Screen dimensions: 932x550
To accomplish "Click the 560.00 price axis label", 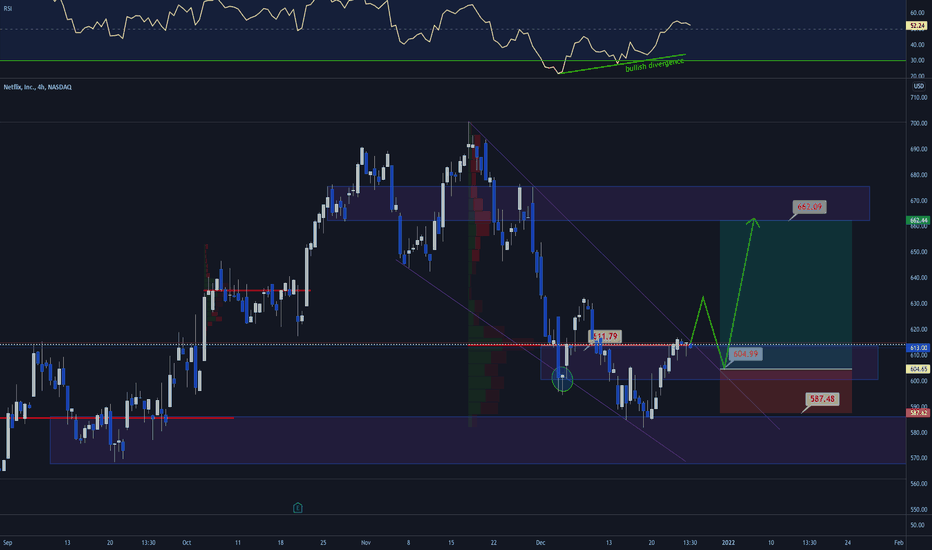I will [x=918, y=484].
